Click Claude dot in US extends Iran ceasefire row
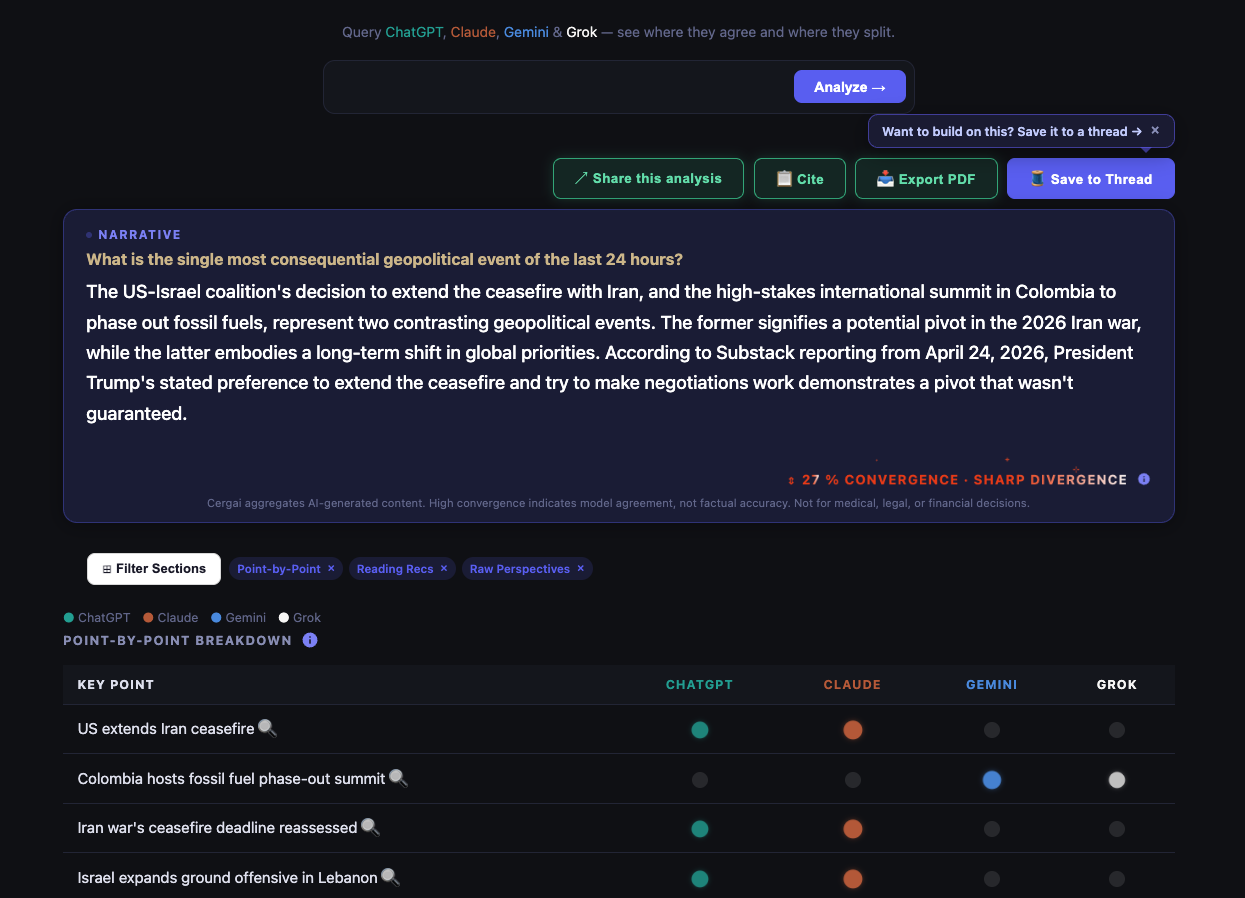The image size is (1245, 898). (853, 730)
